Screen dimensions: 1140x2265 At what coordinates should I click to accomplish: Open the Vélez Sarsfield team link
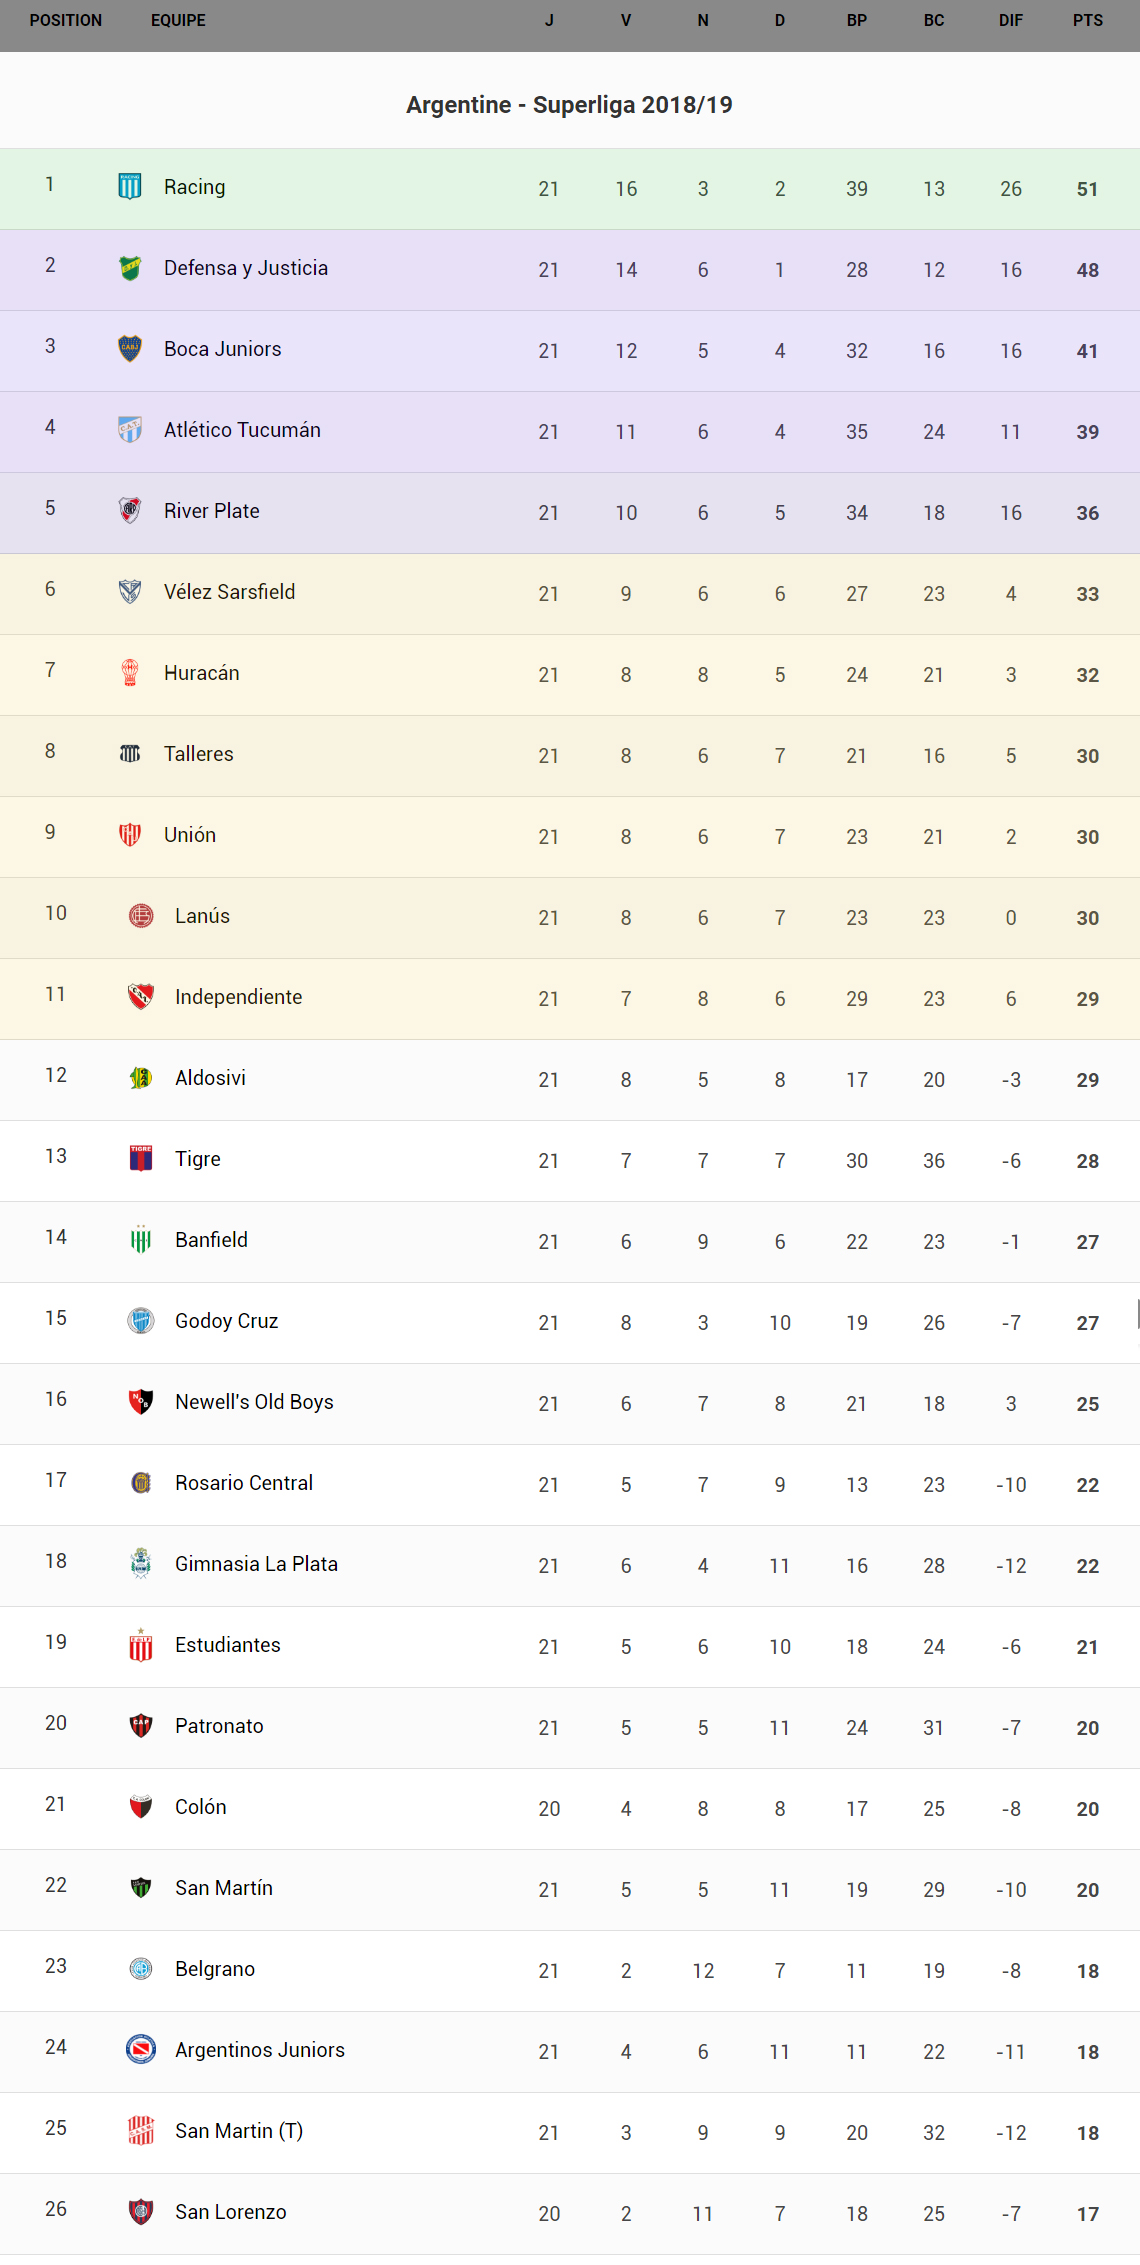click(229, 592)
